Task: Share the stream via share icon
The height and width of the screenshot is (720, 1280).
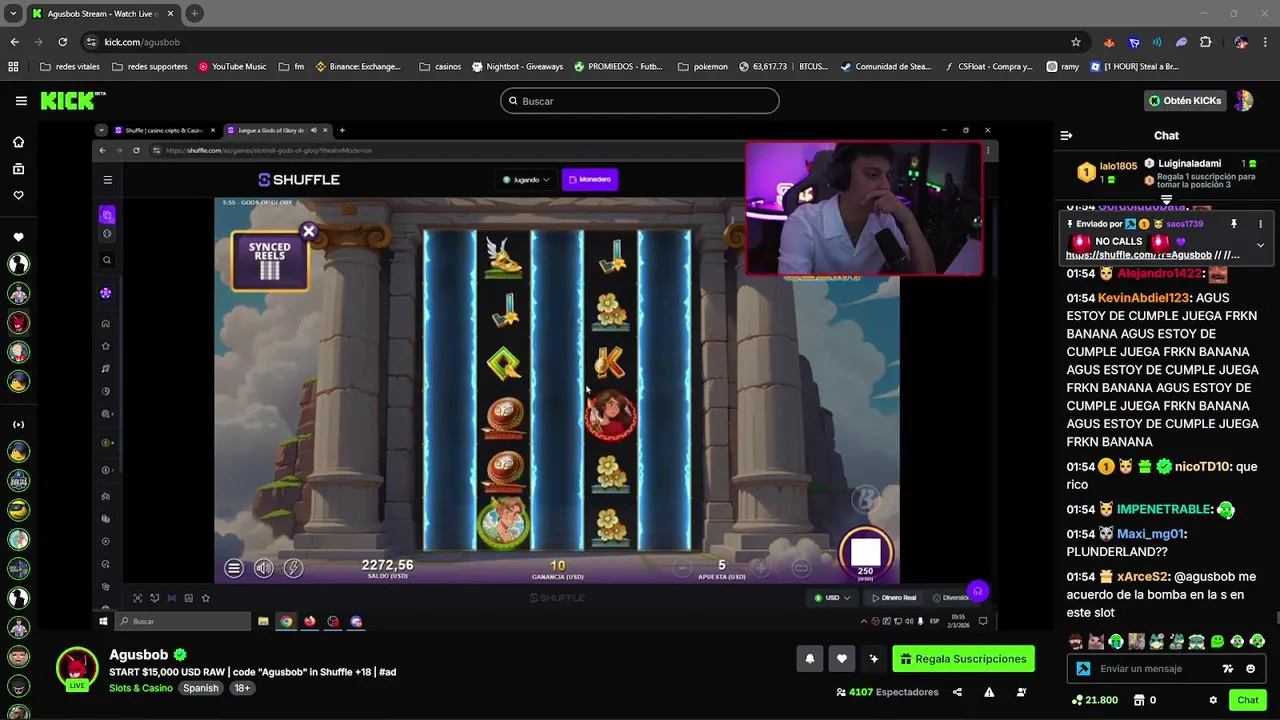Action: tap(957, 692)
